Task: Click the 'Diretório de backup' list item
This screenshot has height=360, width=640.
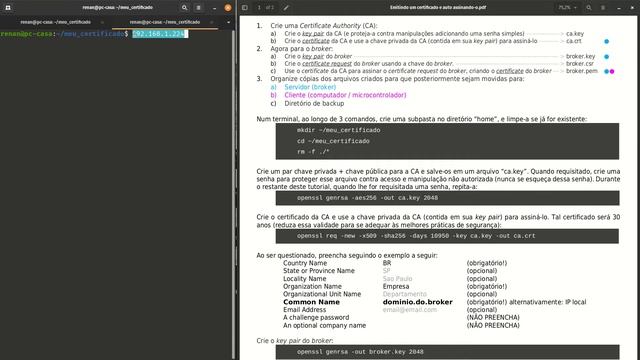Action: pos(314,104)
